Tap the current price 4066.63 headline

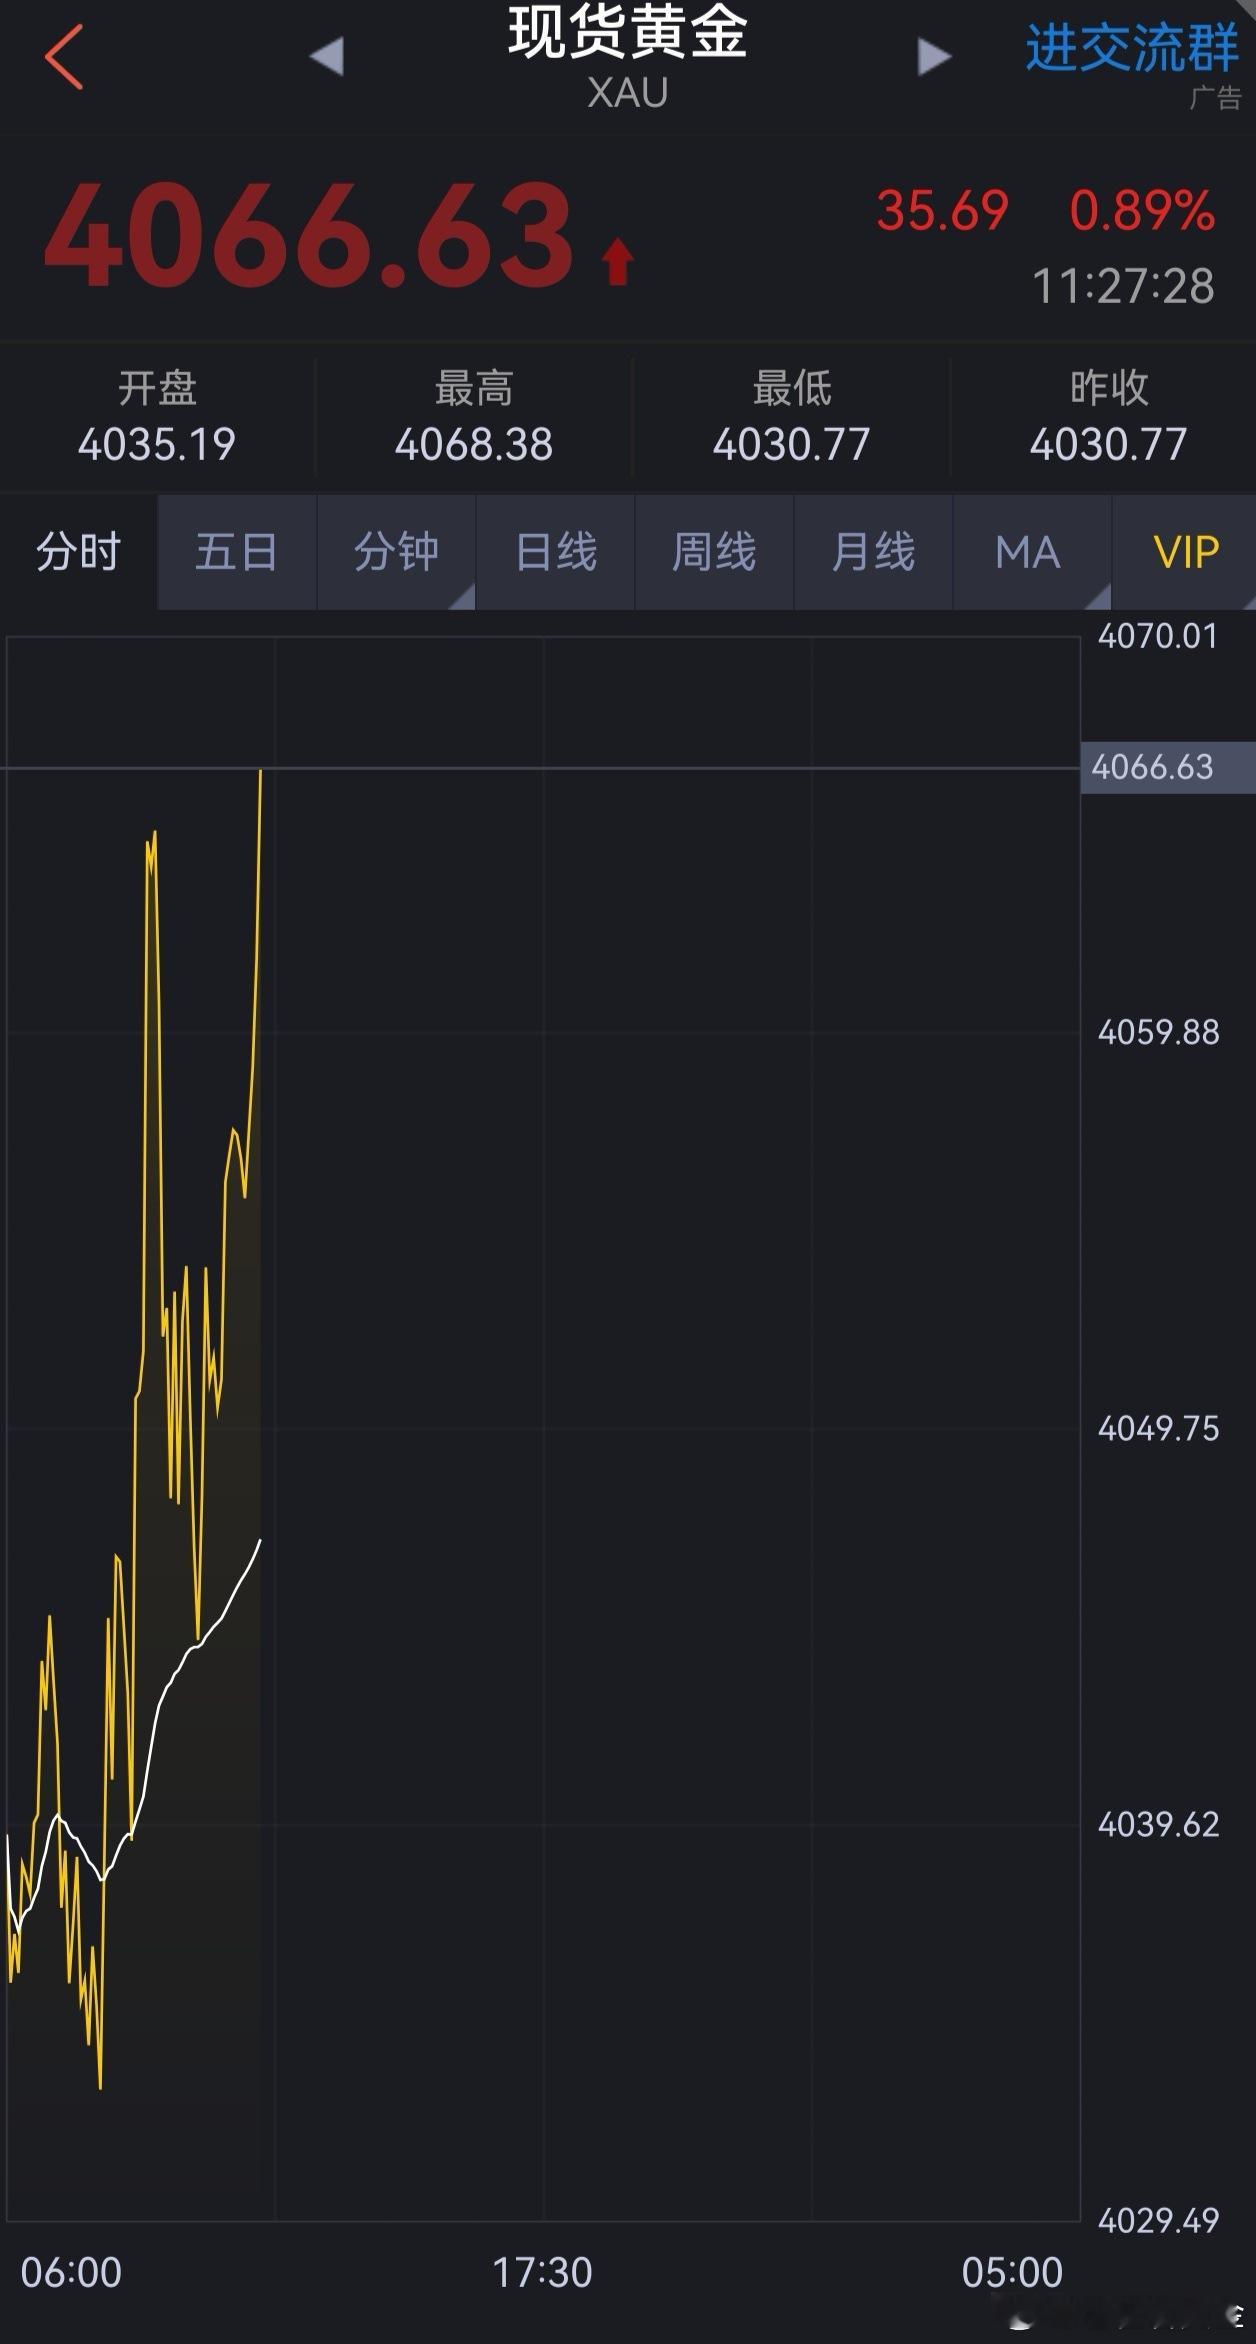308,236
